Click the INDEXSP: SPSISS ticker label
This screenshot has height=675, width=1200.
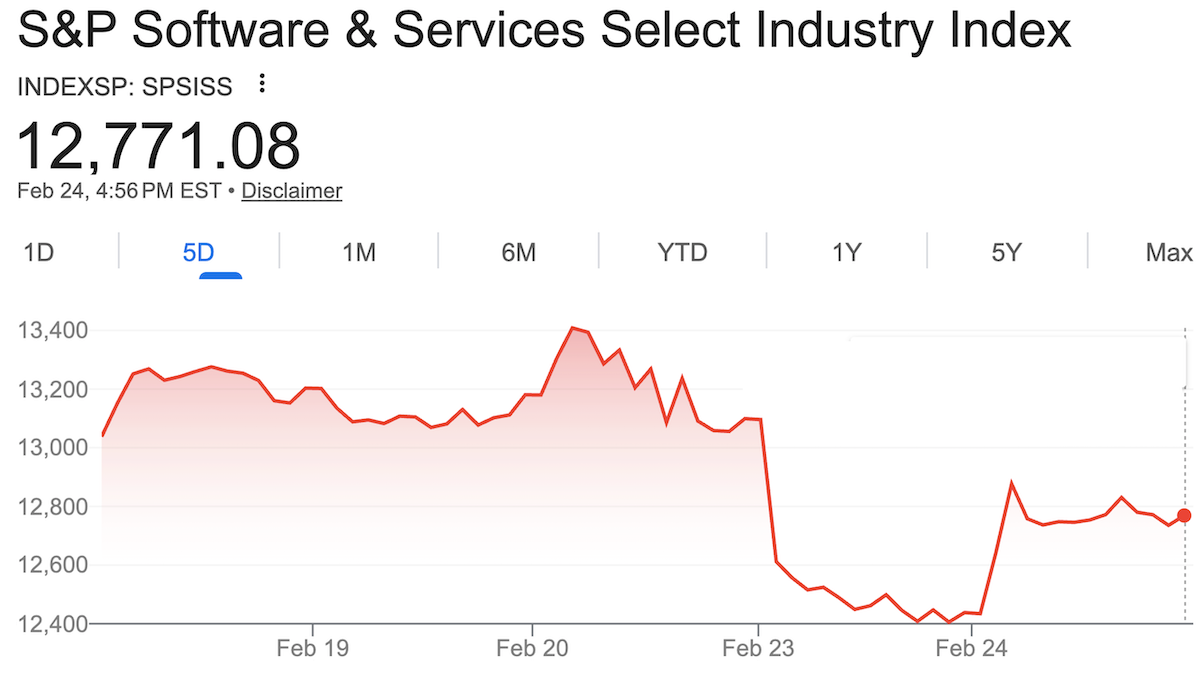(123, 86)
